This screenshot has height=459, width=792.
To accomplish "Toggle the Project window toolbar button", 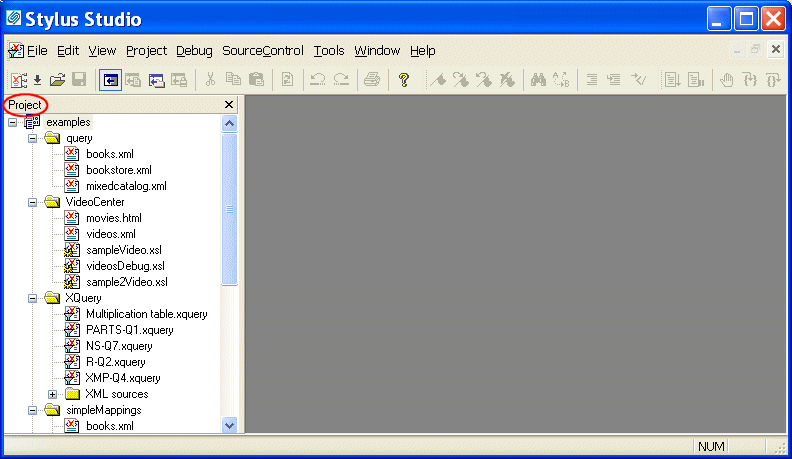I will 110,80.
